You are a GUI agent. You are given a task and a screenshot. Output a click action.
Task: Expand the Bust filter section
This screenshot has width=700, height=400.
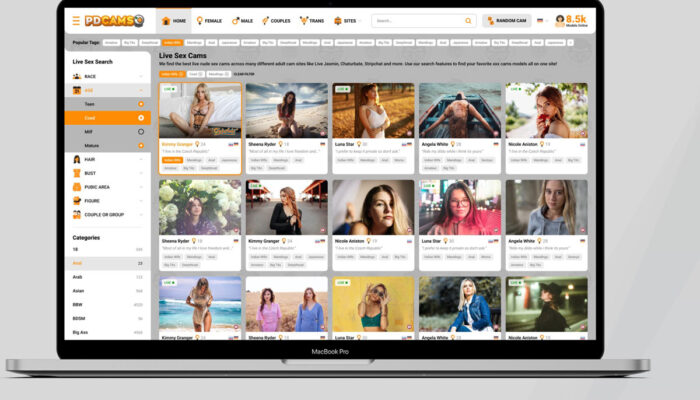pos(108,173)
